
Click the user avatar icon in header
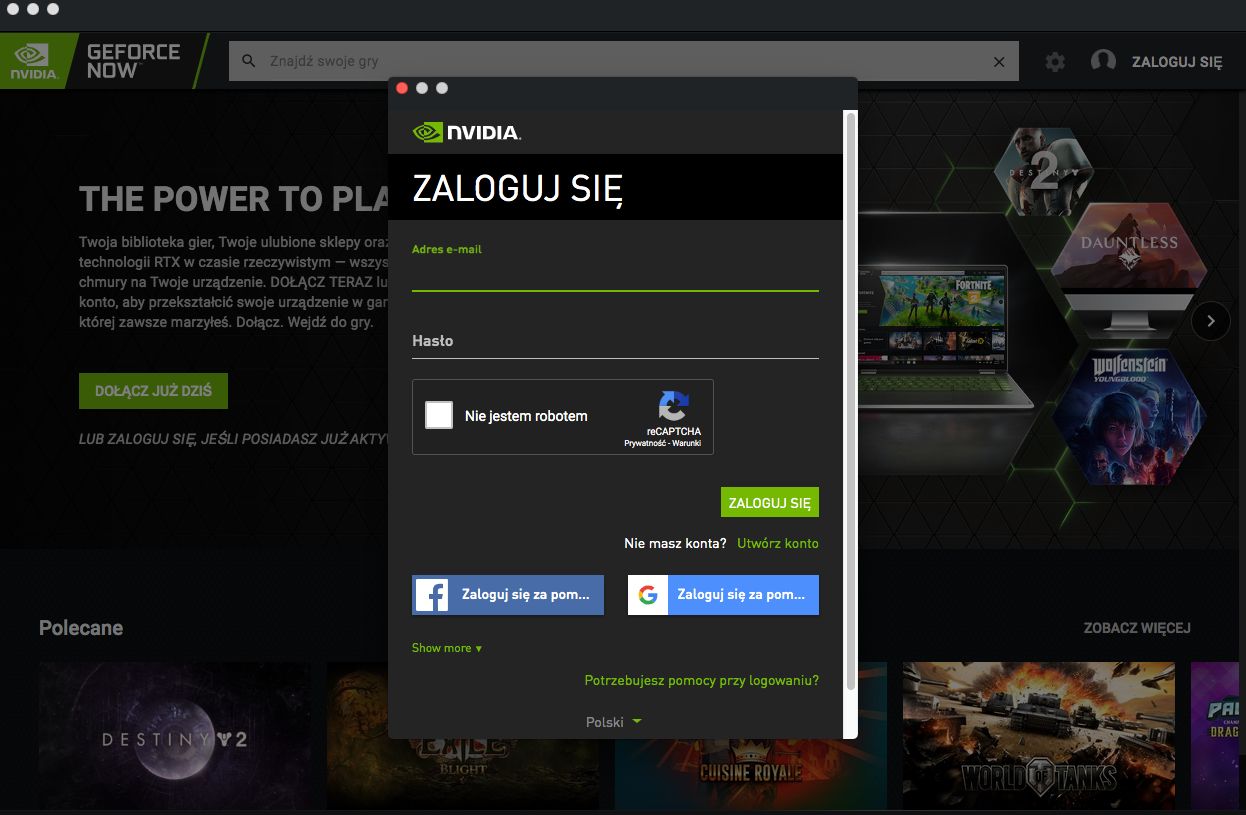click(x=1103, y=61)
